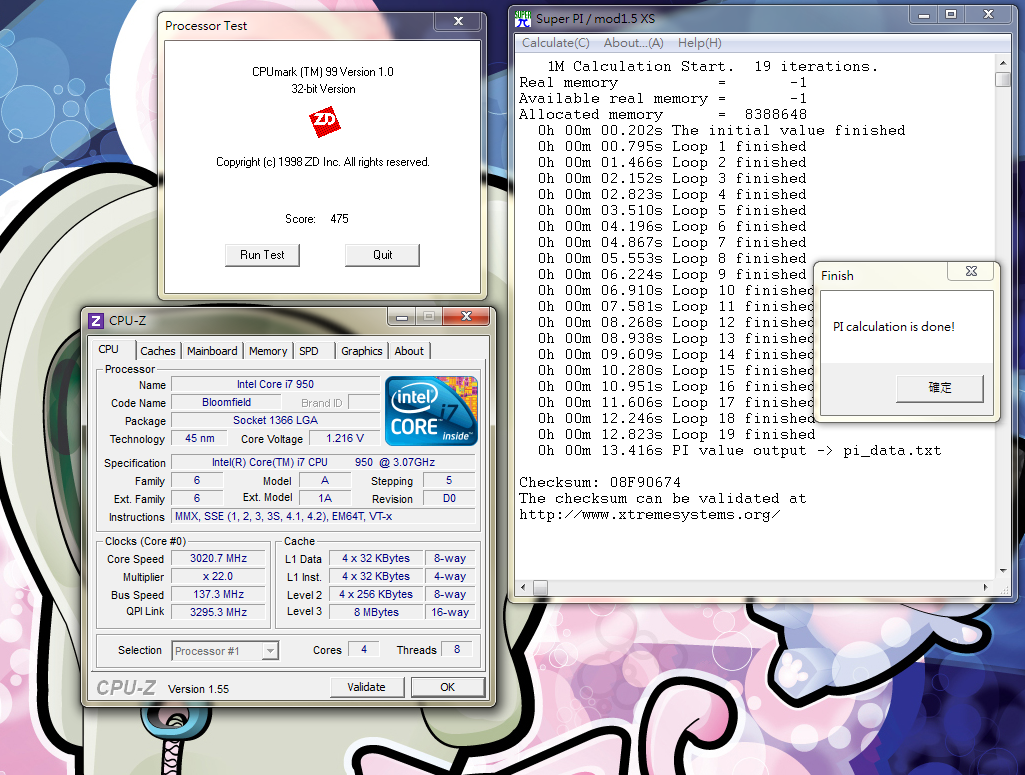Select the SPD tab
Image resolution: width=1025 pixels, height=775 pixels.
pos(309,351)
